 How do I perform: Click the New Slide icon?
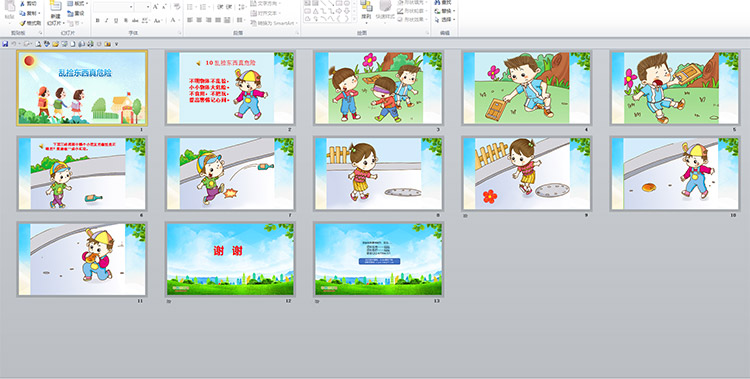click(55, 6)
